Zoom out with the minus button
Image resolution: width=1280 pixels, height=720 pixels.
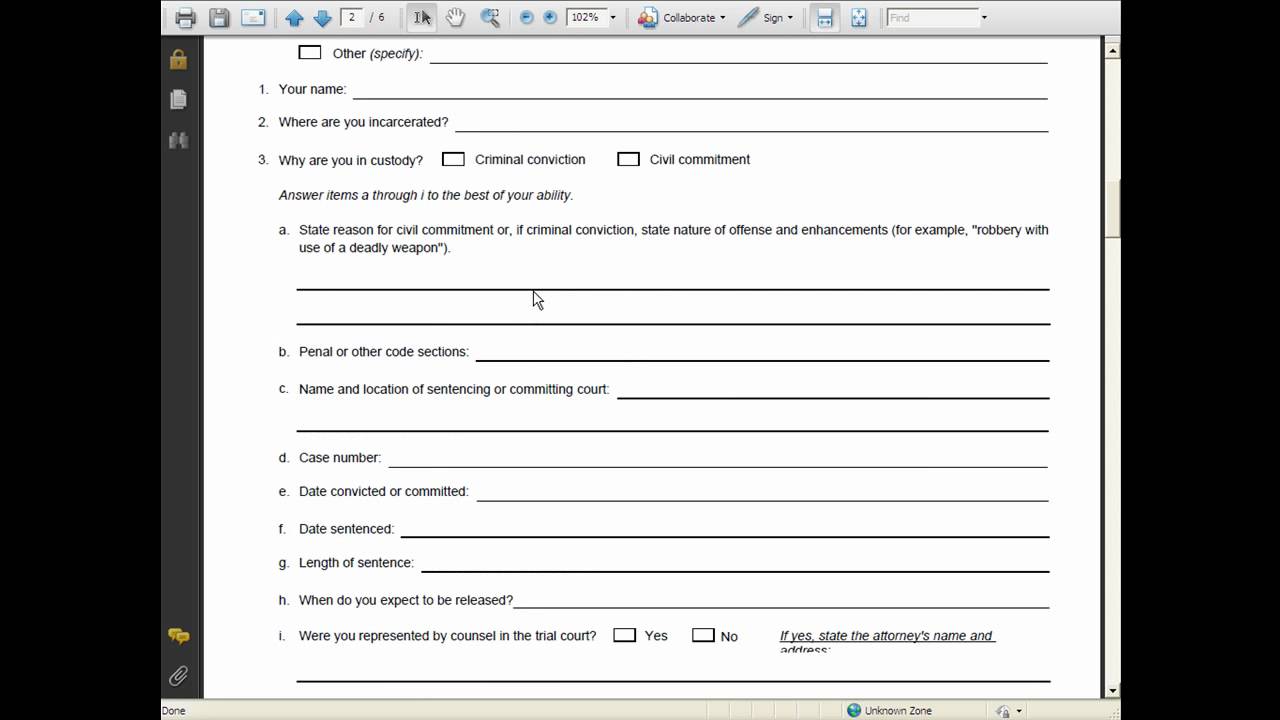click(x=527, y=17)
